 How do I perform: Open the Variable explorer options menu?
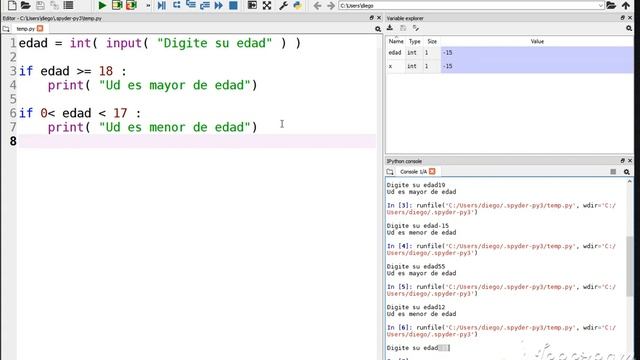click(x=629, y=28)
